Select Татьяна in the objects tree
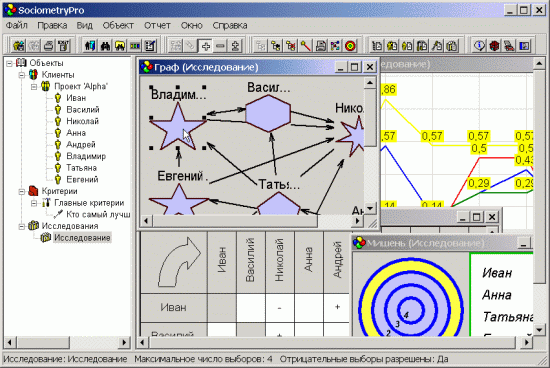The image size is (550, 368). pyautogui.click(x=81, y=168)
